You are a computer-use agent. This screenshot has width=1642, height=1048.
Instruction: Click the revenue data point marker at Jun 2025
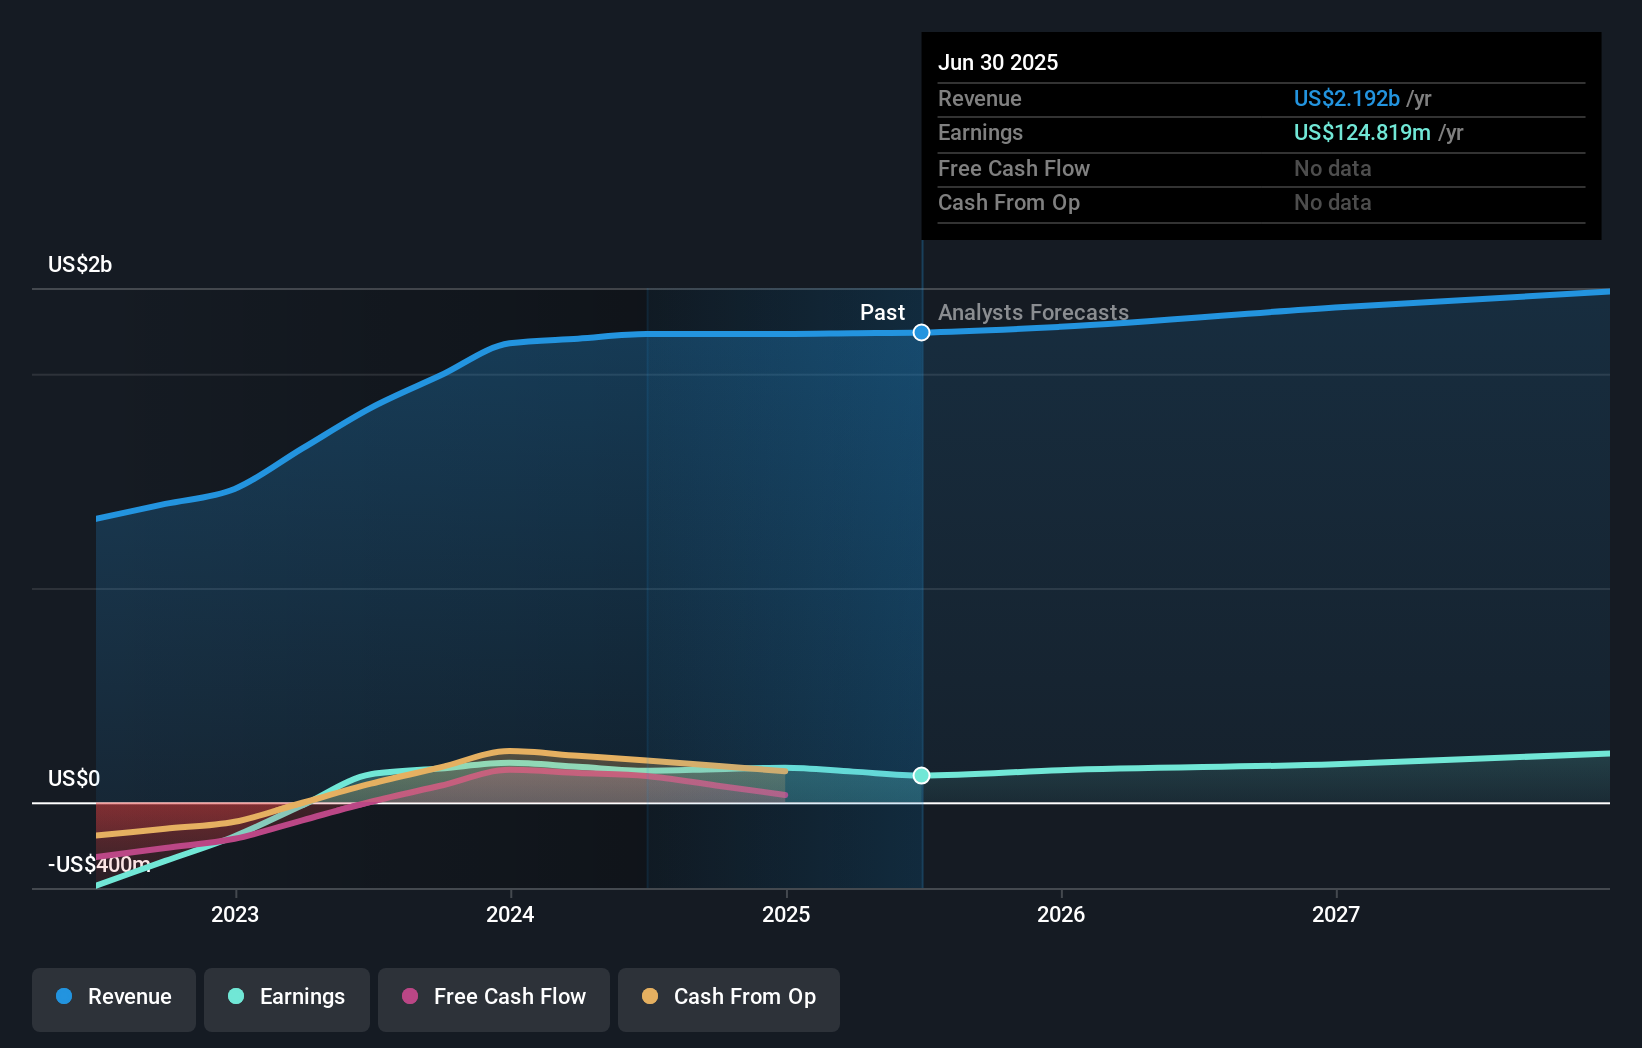point(922,332)
